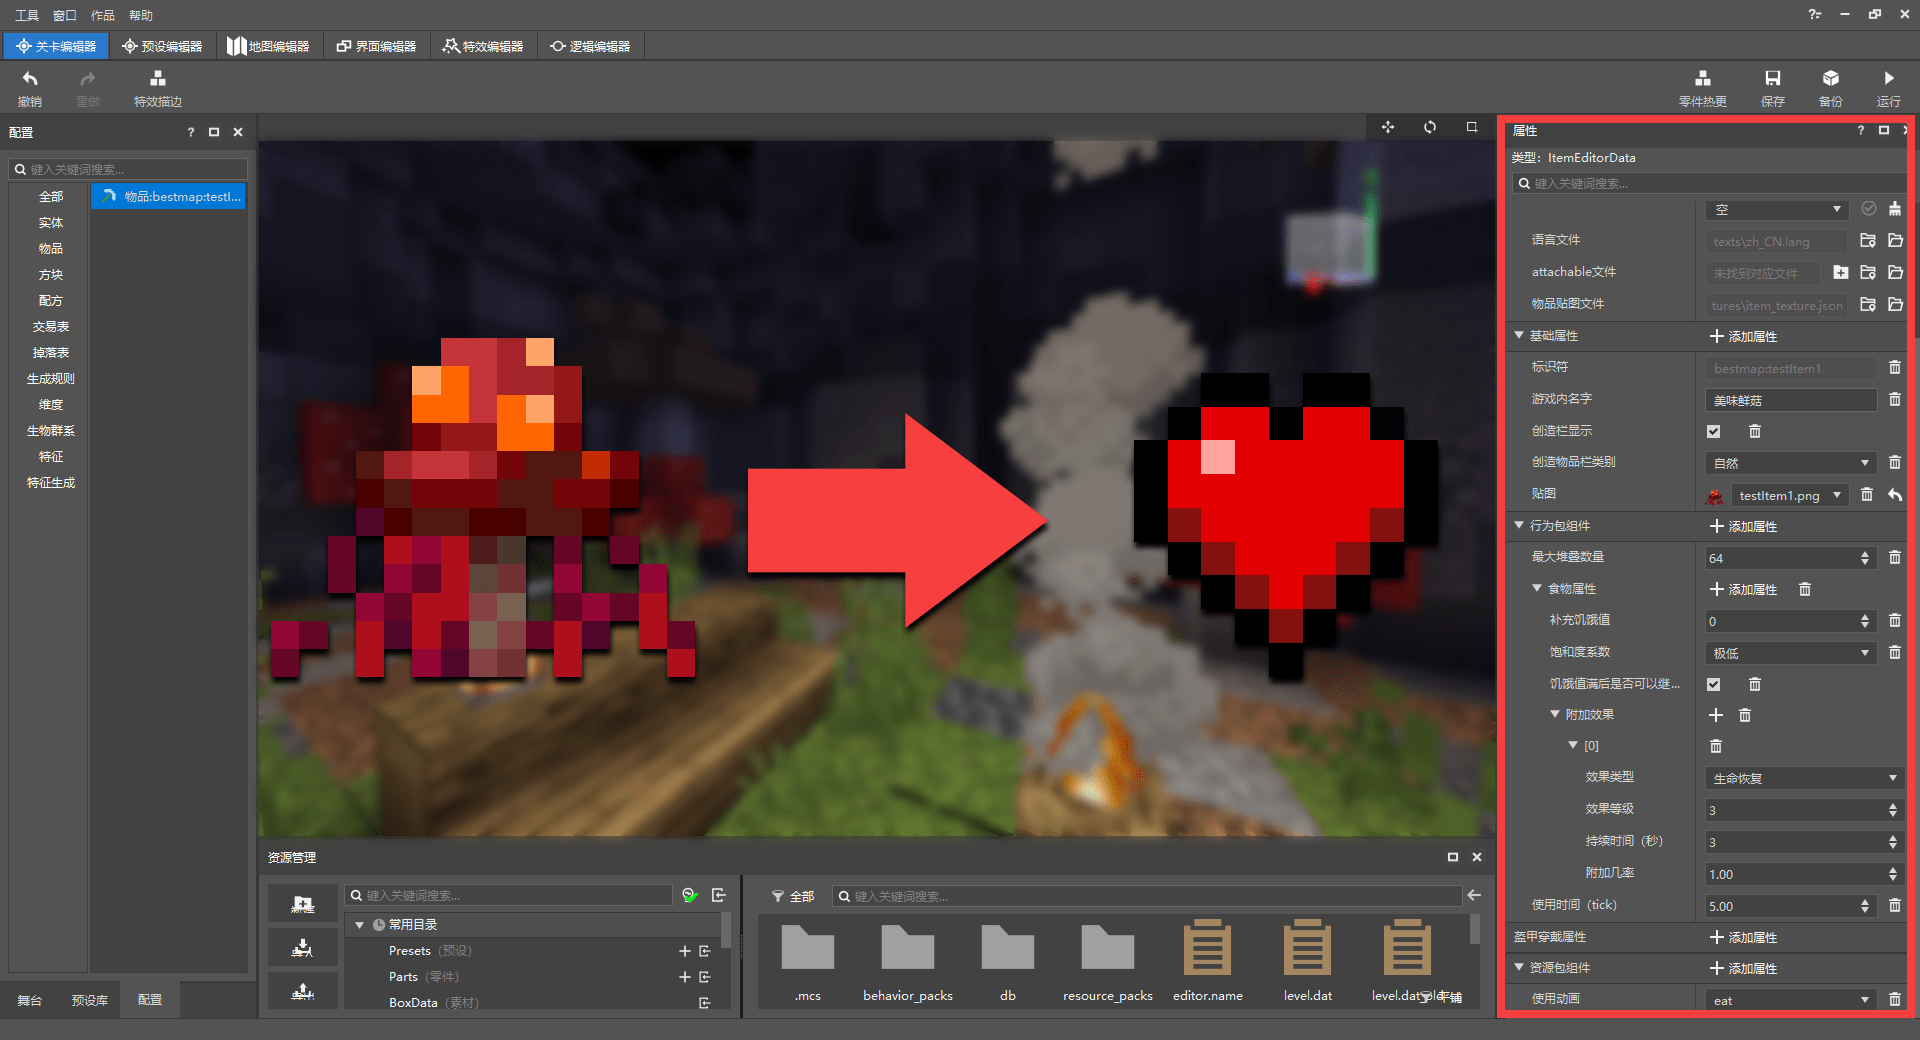Click 添加属性 beside 行为包组件
Viewport: 1920px width, 1040px height.
point(1743,526)
